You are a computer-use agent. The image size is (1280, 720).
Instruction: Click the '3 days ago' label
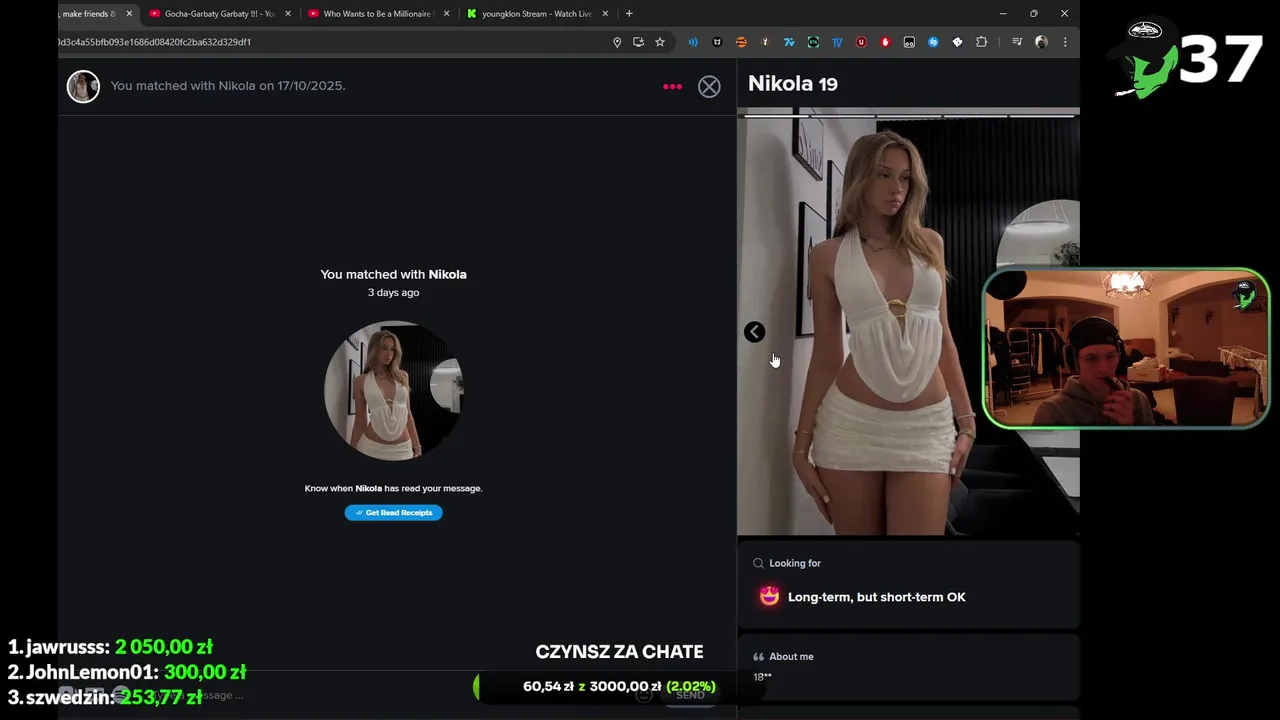click(393, 293)
